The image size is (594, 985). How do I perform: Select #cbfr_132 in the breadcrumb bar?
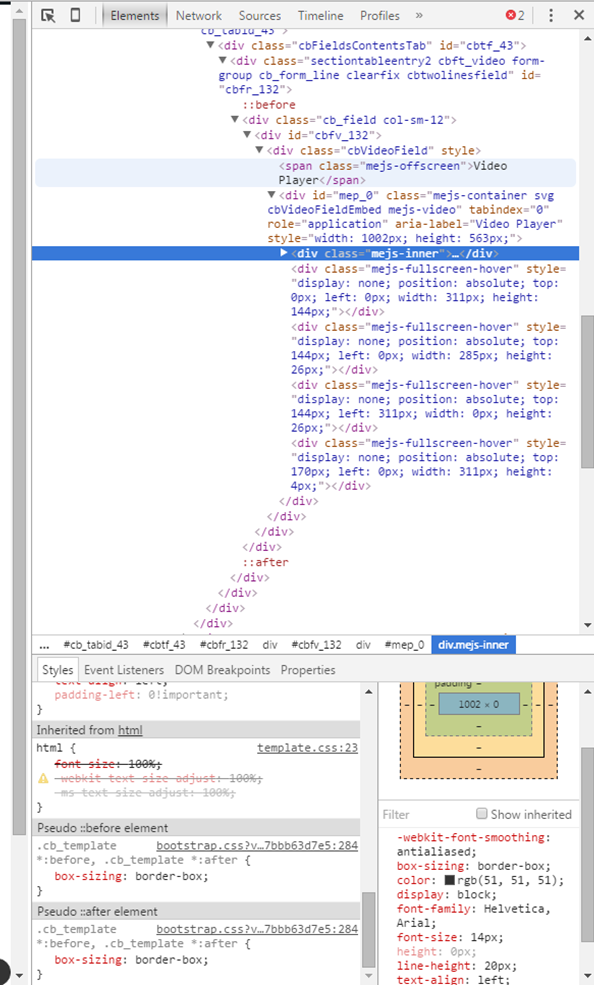click(x=224, y=645)
